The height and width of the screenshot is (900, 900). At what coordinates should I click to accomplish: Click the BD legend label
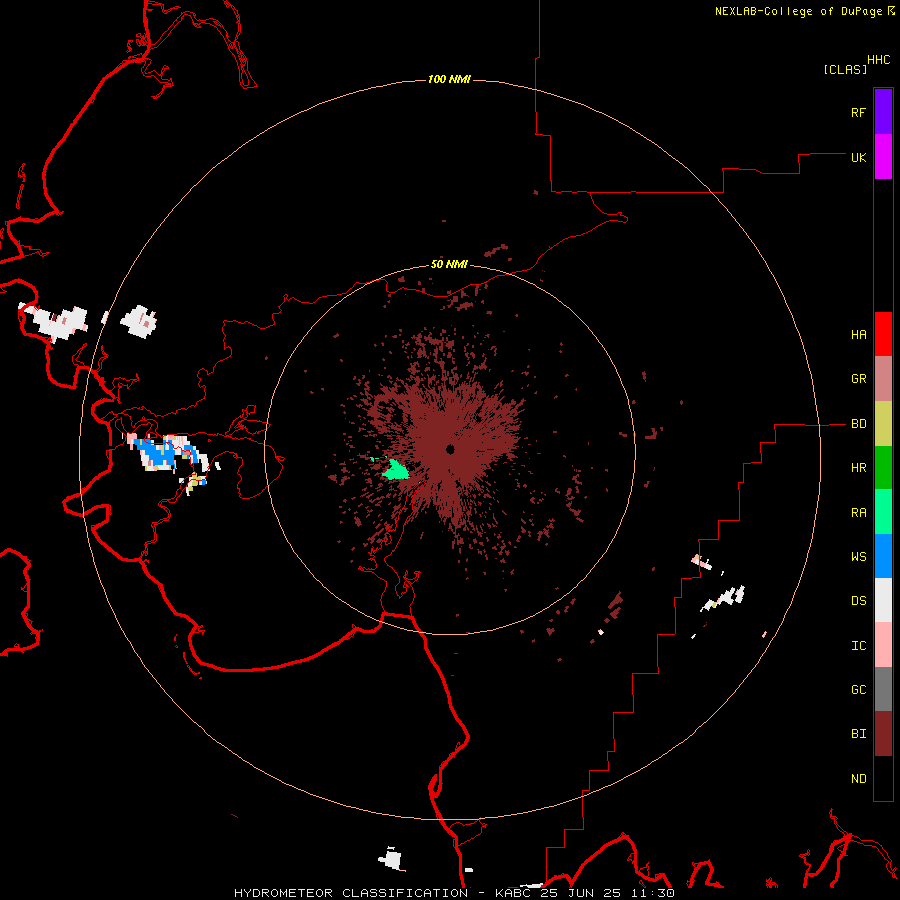[x=858, y=424]
